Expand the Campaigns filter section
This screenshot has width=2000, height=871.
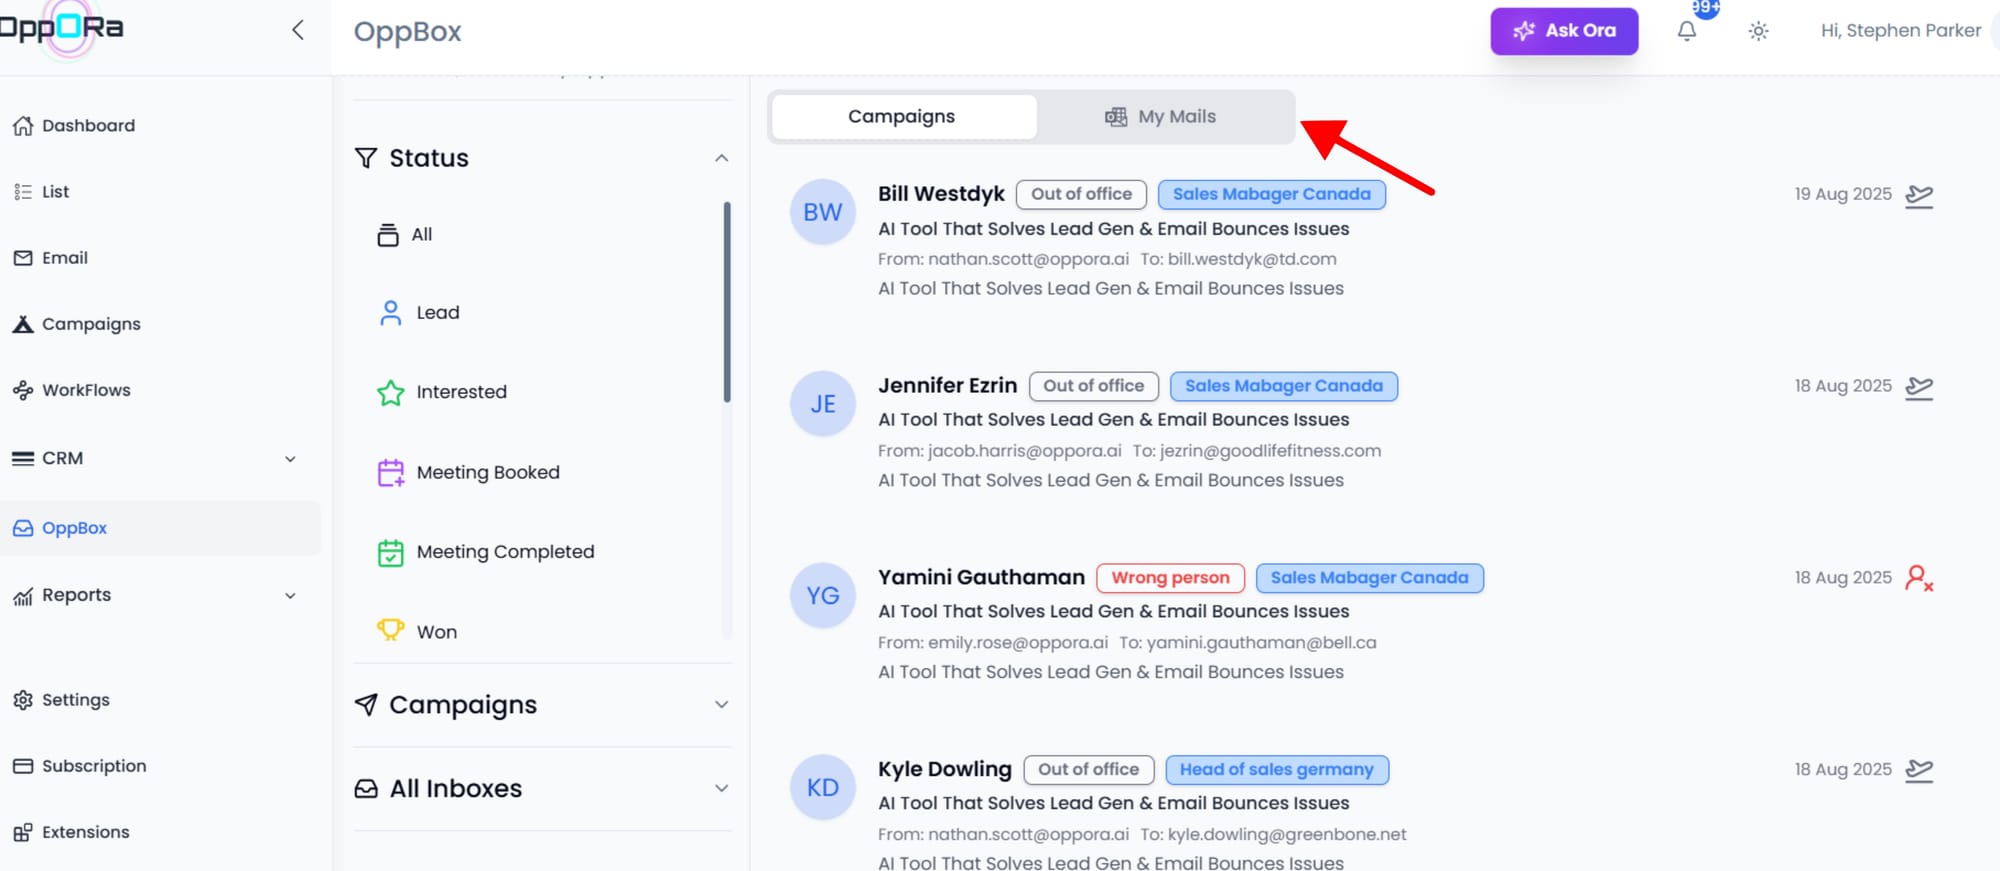coord(721,705)
